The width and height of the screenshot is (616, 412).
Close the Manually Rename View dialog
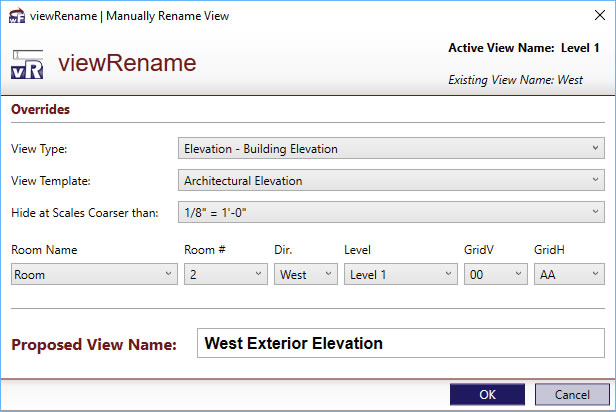pyautogui.click(x=600, y=15)
